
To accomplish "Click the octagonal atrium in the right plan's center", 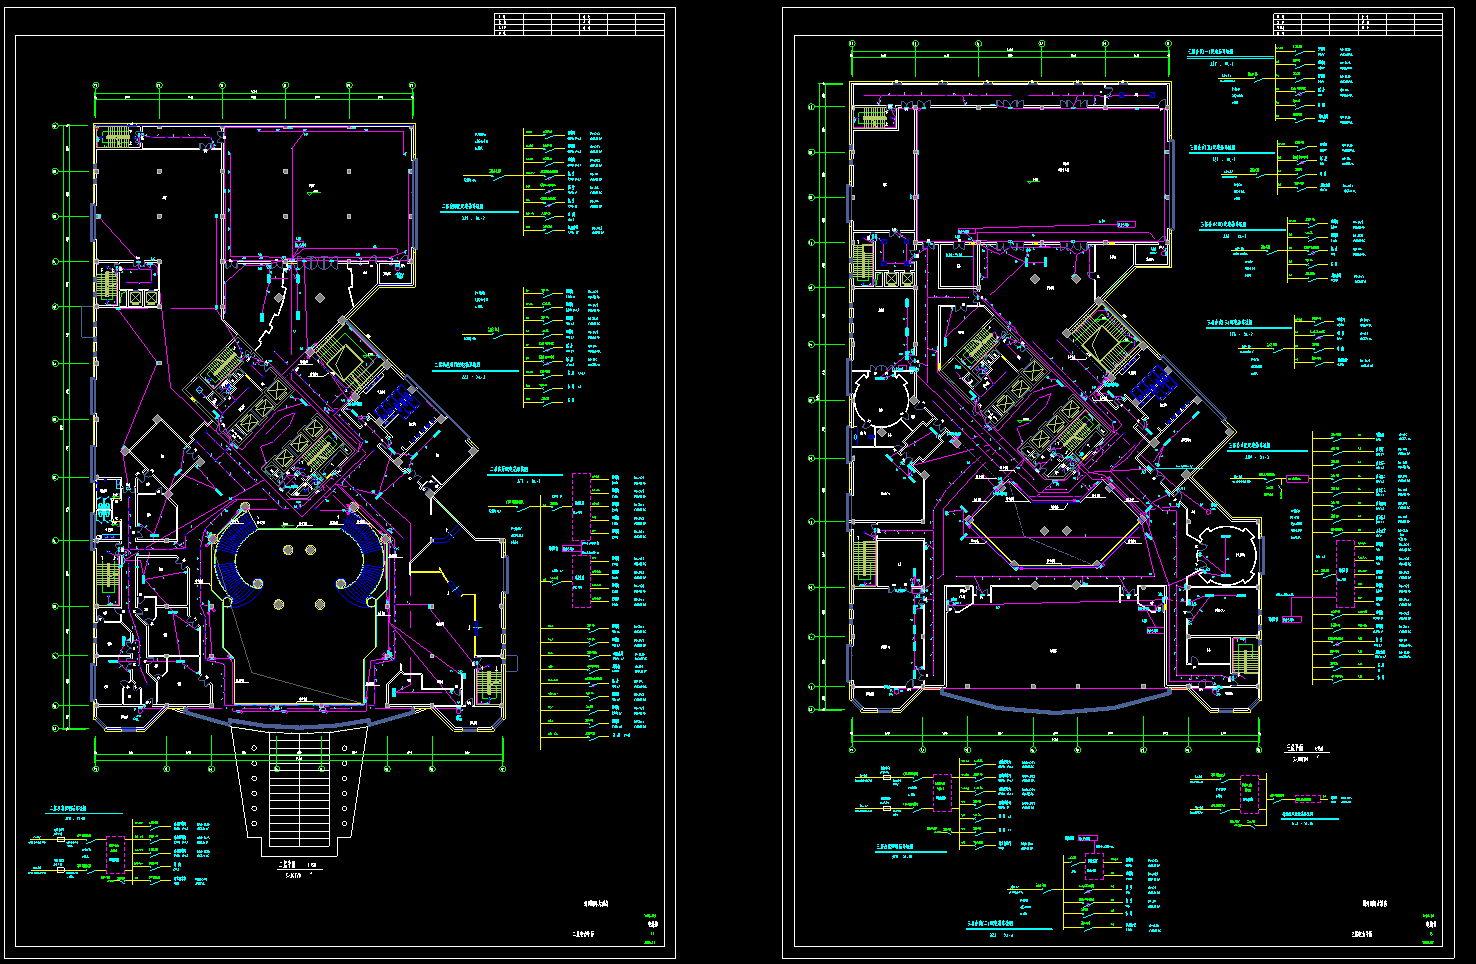I will pyautogui.click(x=1053, y=533).
